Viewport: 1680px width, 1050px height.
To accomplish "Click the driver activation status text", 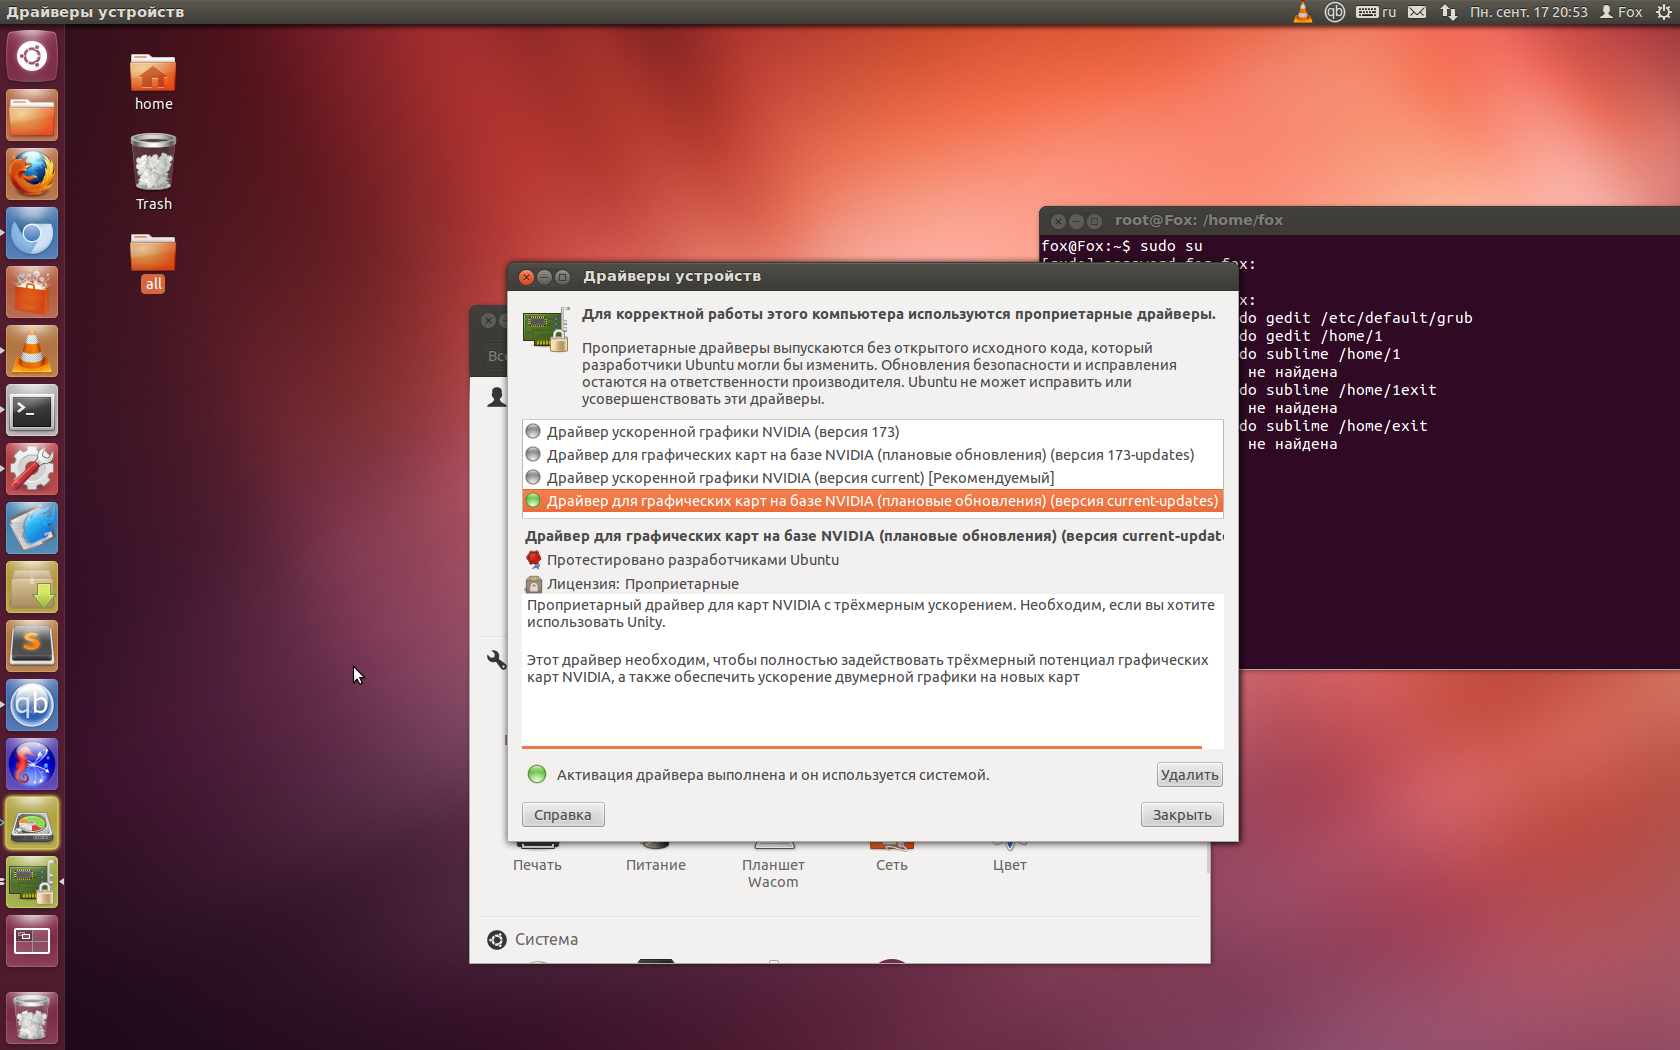I will [772, 775].
